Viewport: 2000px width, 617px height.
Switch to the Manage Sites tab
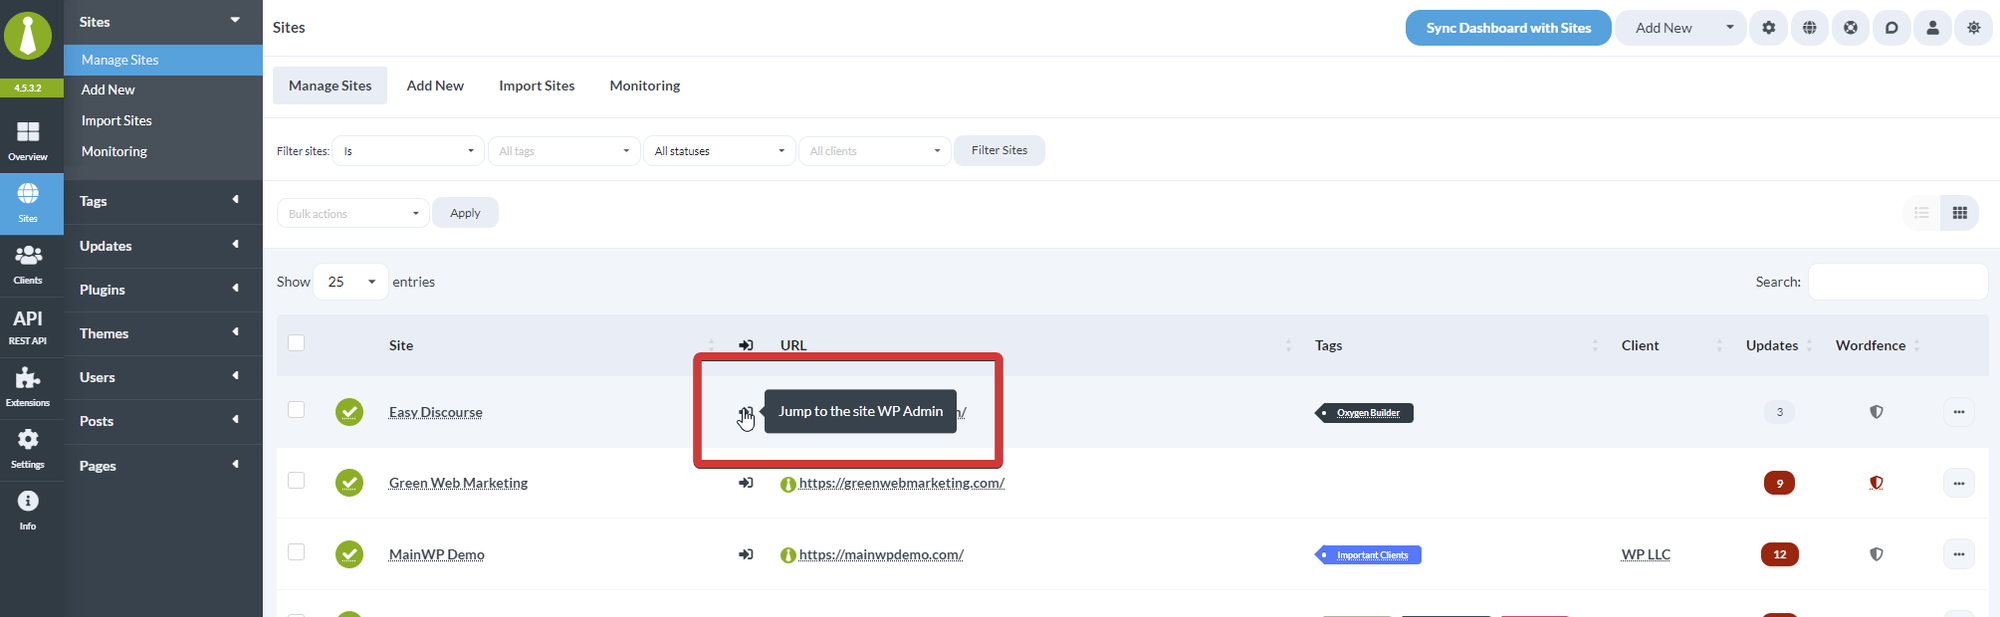pos(330,86)
